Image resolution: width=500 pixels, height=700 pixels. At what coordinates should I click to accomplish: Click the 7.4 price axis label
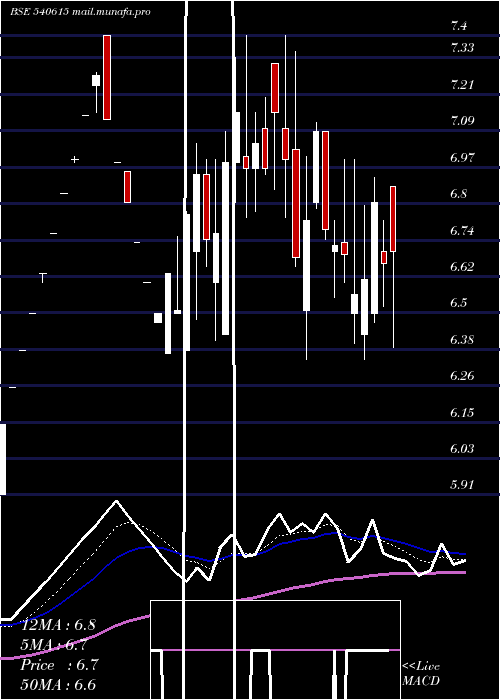tap(459, 26)
